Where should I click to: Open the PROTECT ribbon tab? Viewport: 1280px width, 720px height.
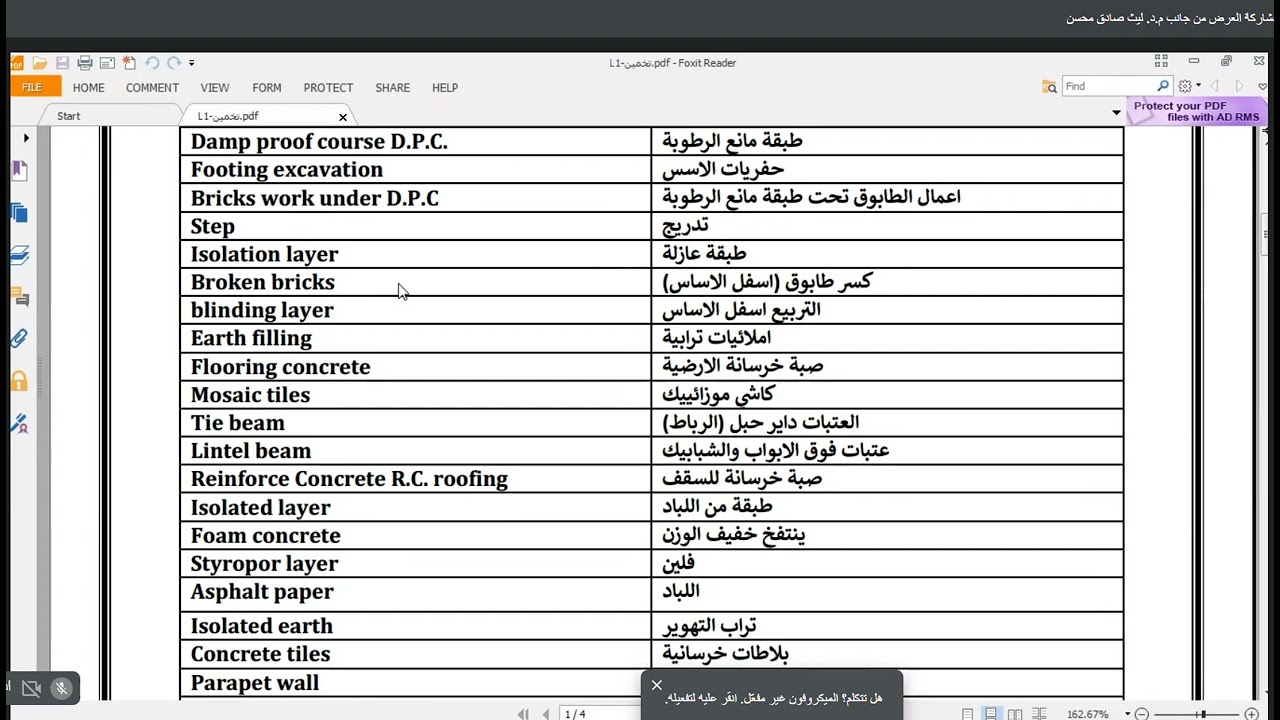(x=328, y=88)
